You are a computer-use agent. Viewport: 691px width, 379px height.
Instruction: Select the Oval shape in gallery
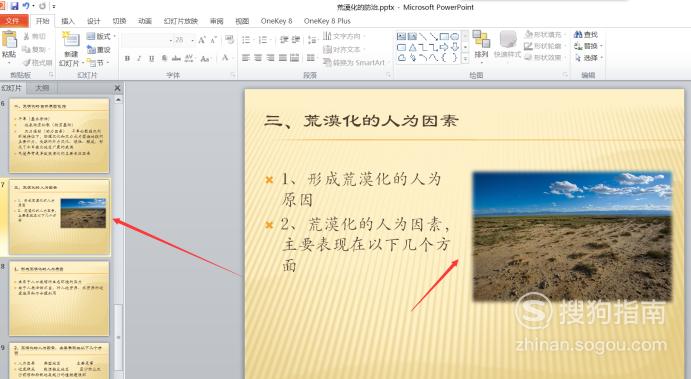coord(455,36)
